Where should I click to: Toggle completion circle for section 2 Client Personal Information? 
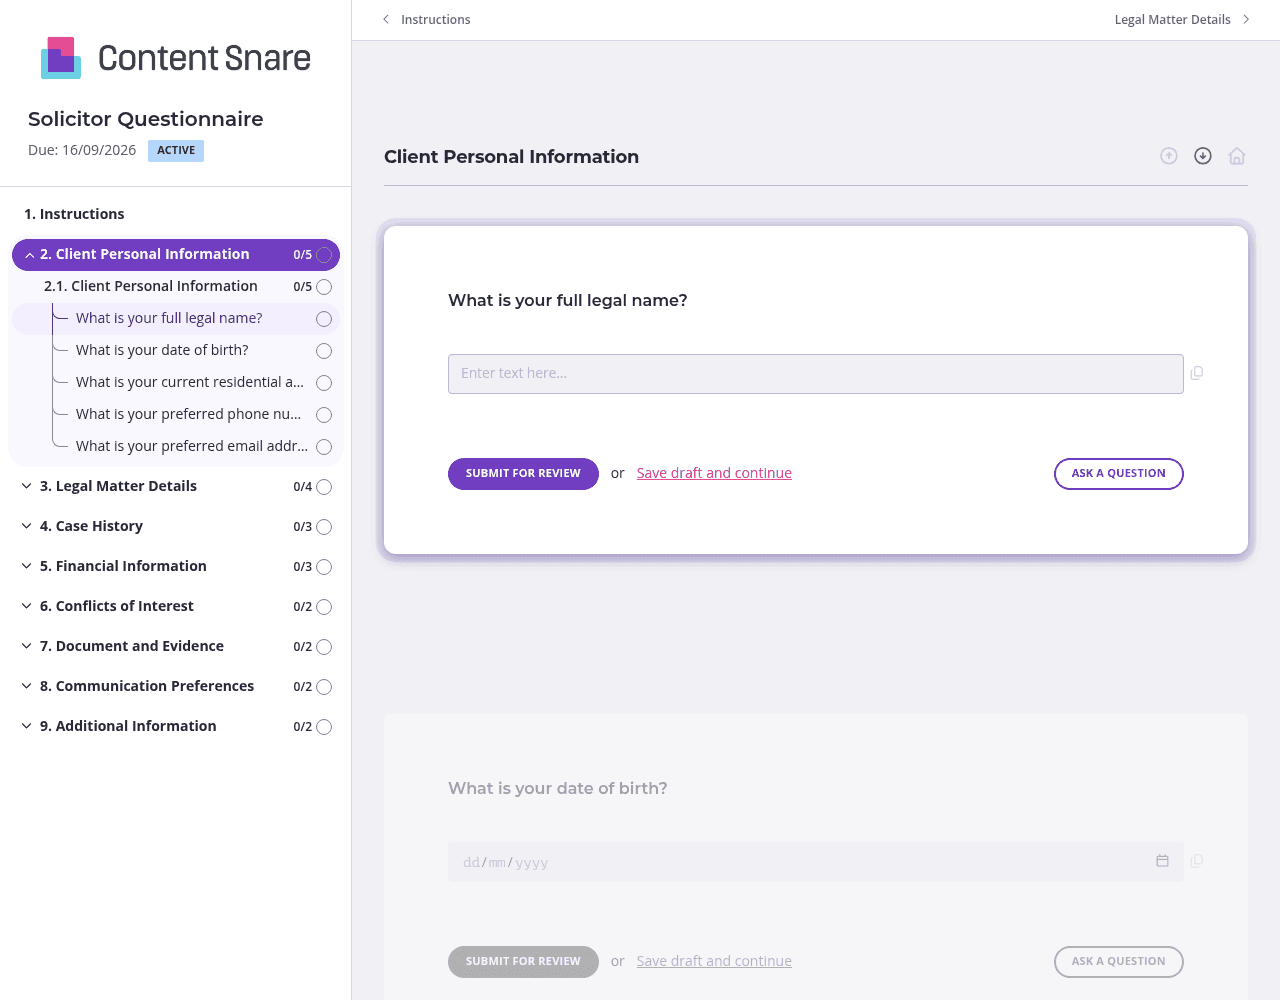[324, 255]
